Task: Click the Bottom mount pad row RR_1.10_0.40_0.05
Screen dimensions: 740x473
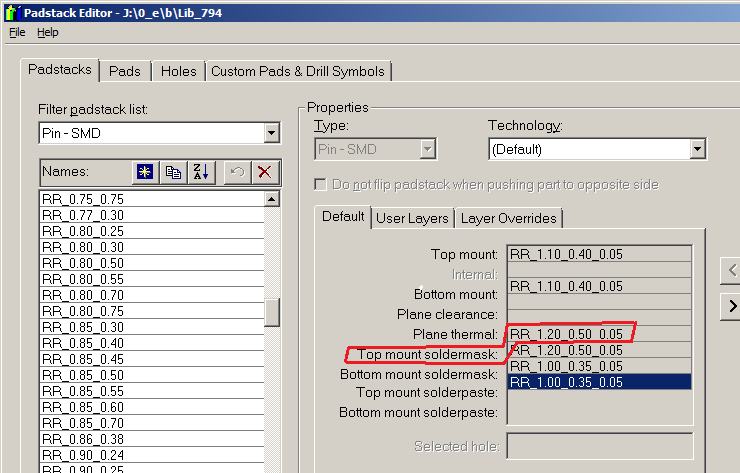Action: 600,287
